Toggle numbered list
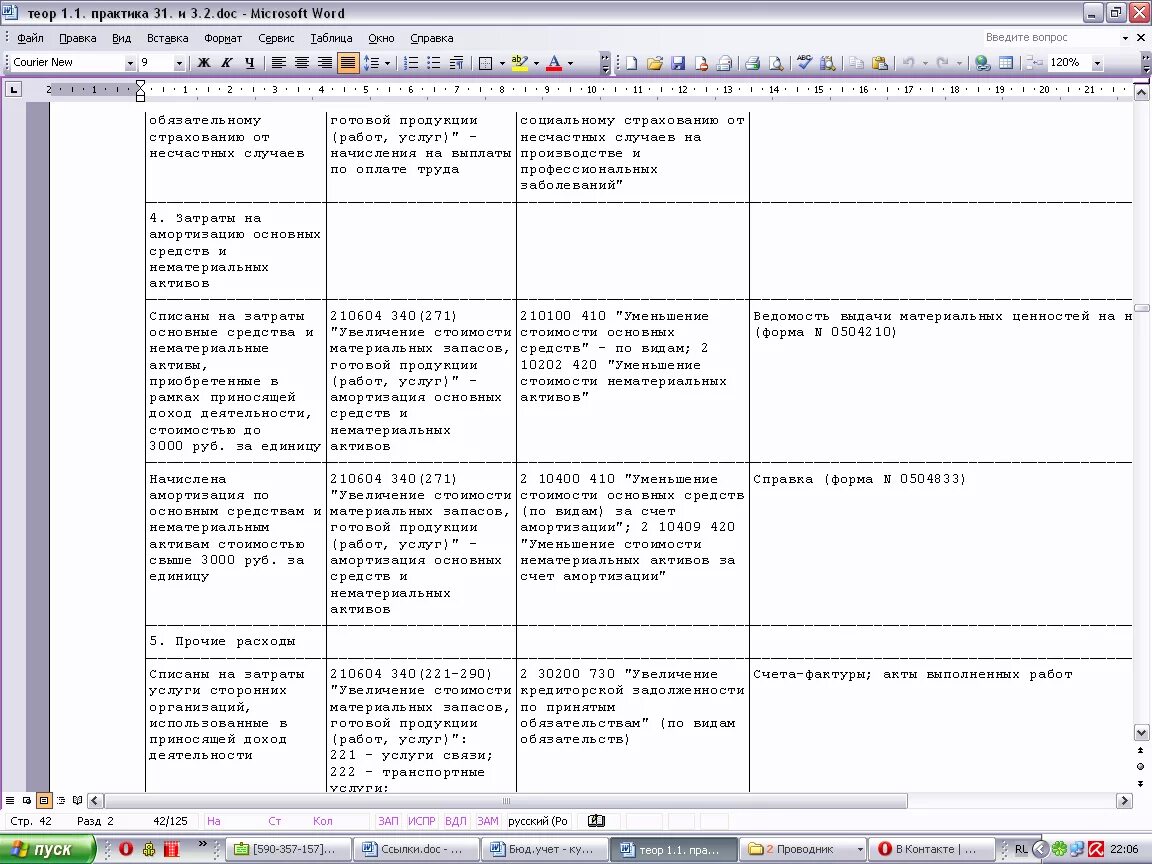Image resolution: width=1152 pixels, height=864 pixels. [411, 63]
